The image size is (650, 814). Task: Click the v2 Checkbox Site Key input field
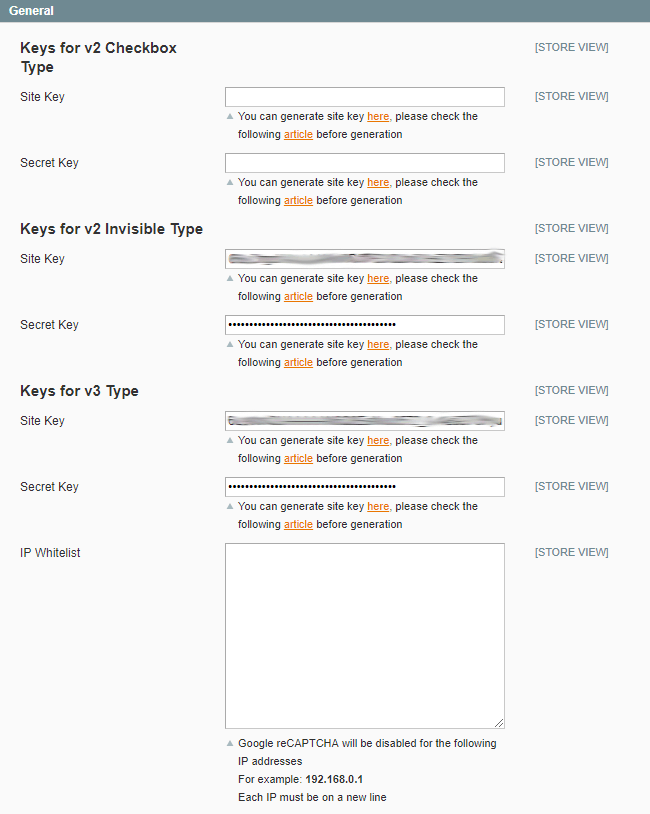tap(364, 97)
